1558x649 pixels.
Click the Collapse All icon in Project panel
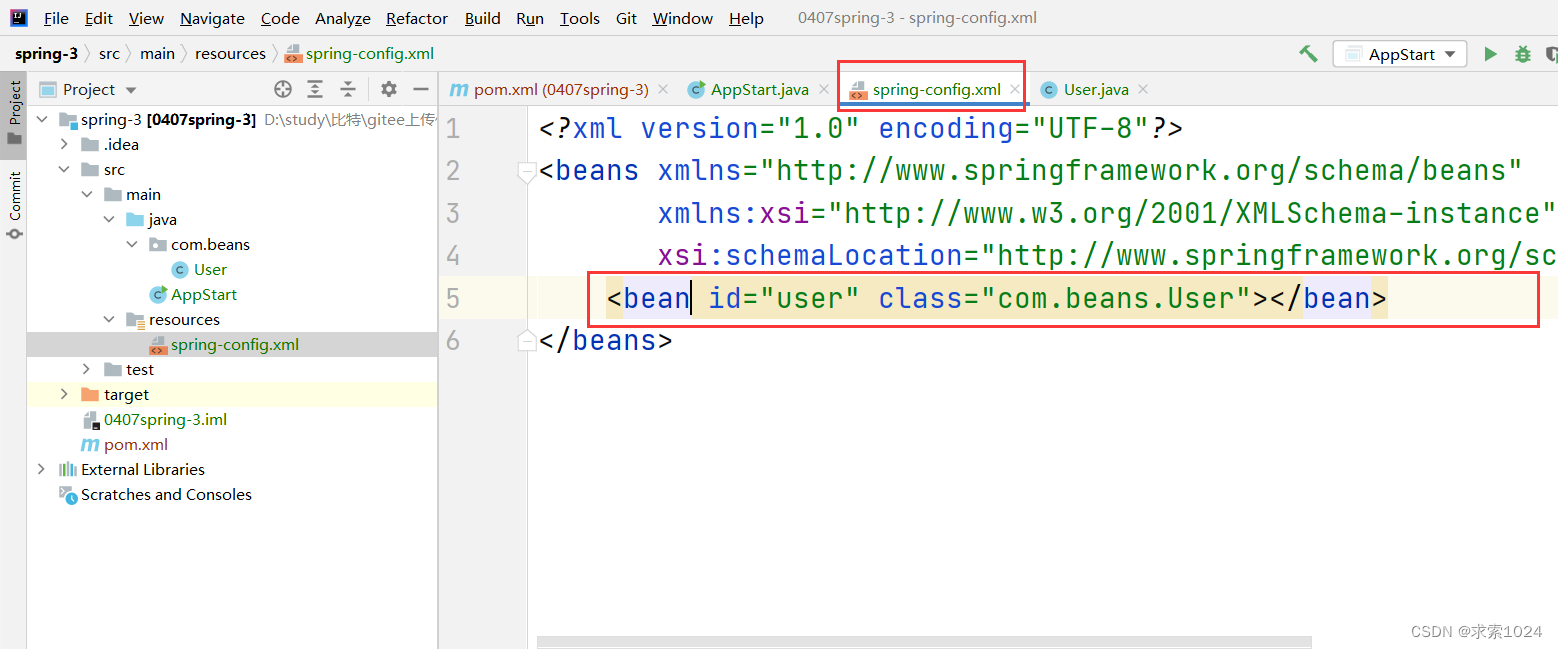pyautogui.click(x=347, y=89)
